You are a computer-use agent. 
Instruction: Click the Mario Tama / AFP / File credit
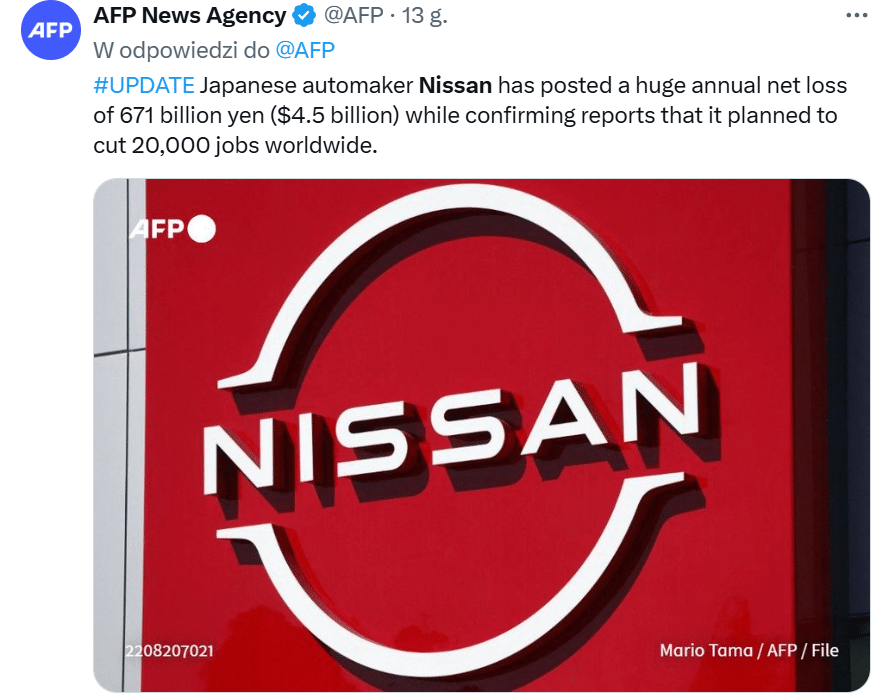point(748,651)
